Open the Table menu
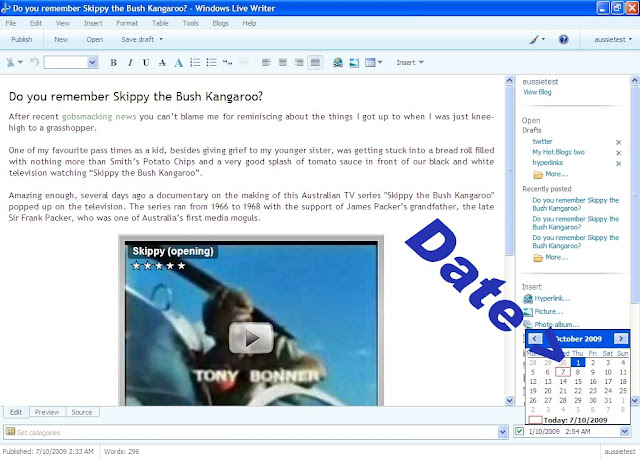The height and width of the screenshot is (459, 640). 160,23
